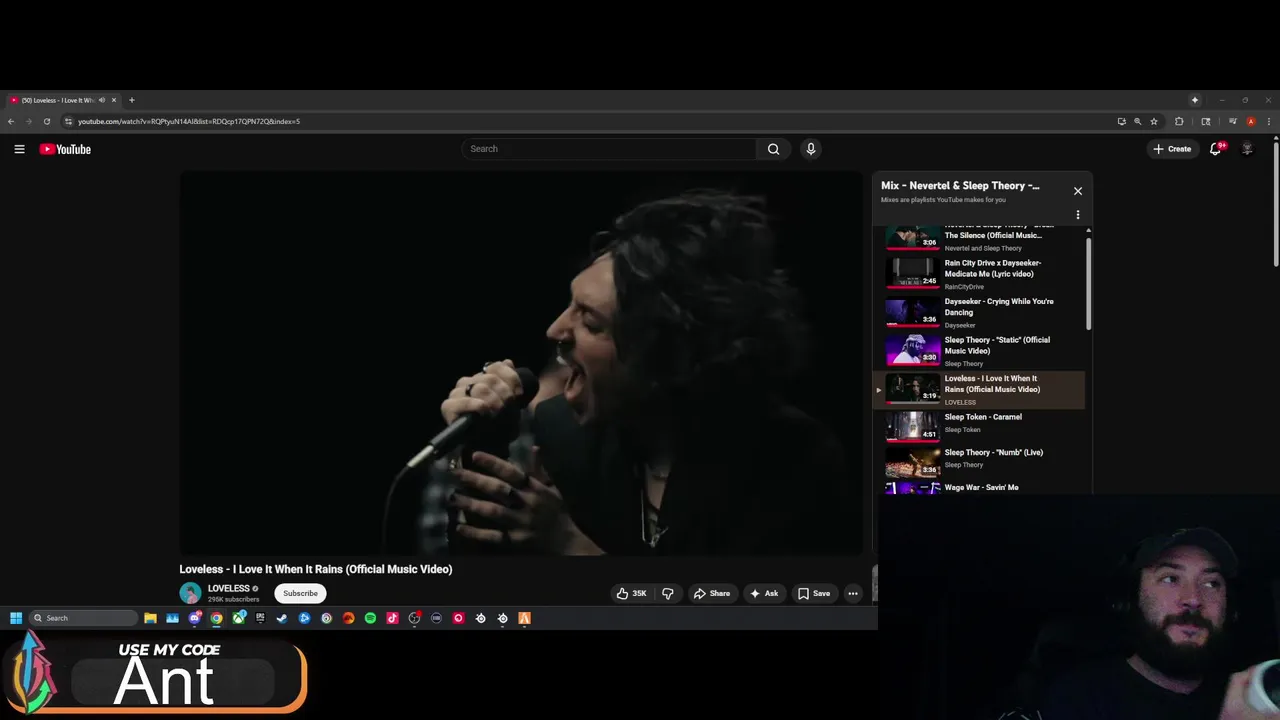The width and height of the screenshot is (1280, 720).
Task: Open zoom control in address bar
Action: 1137,121
